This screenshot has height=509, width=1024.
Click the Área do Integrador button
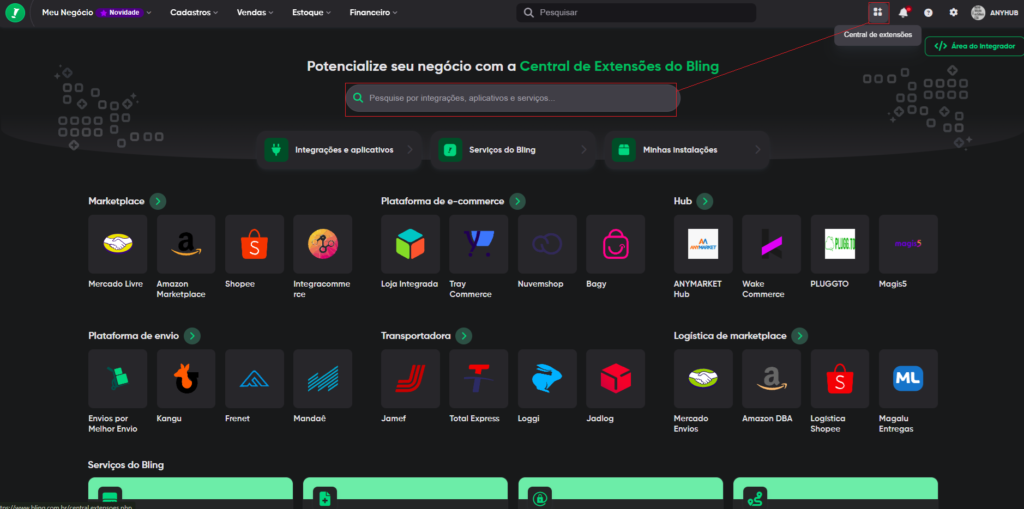(x=974, y=46)
